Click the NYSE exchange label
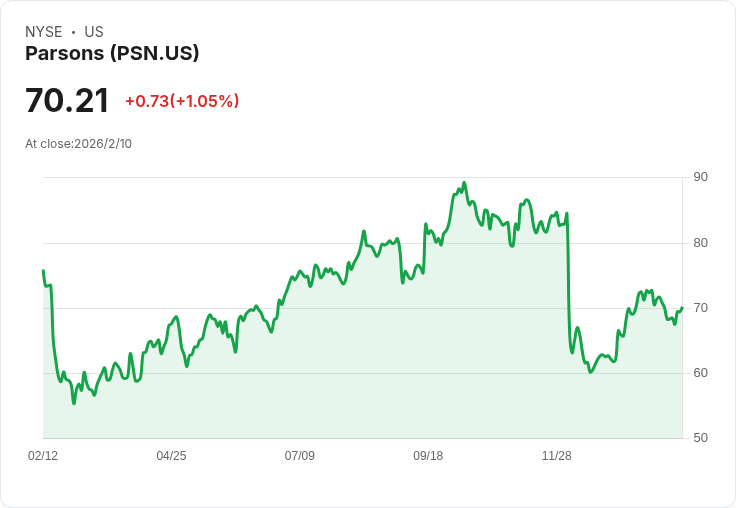This screenshot has height=508, width=736. (44, 32)
